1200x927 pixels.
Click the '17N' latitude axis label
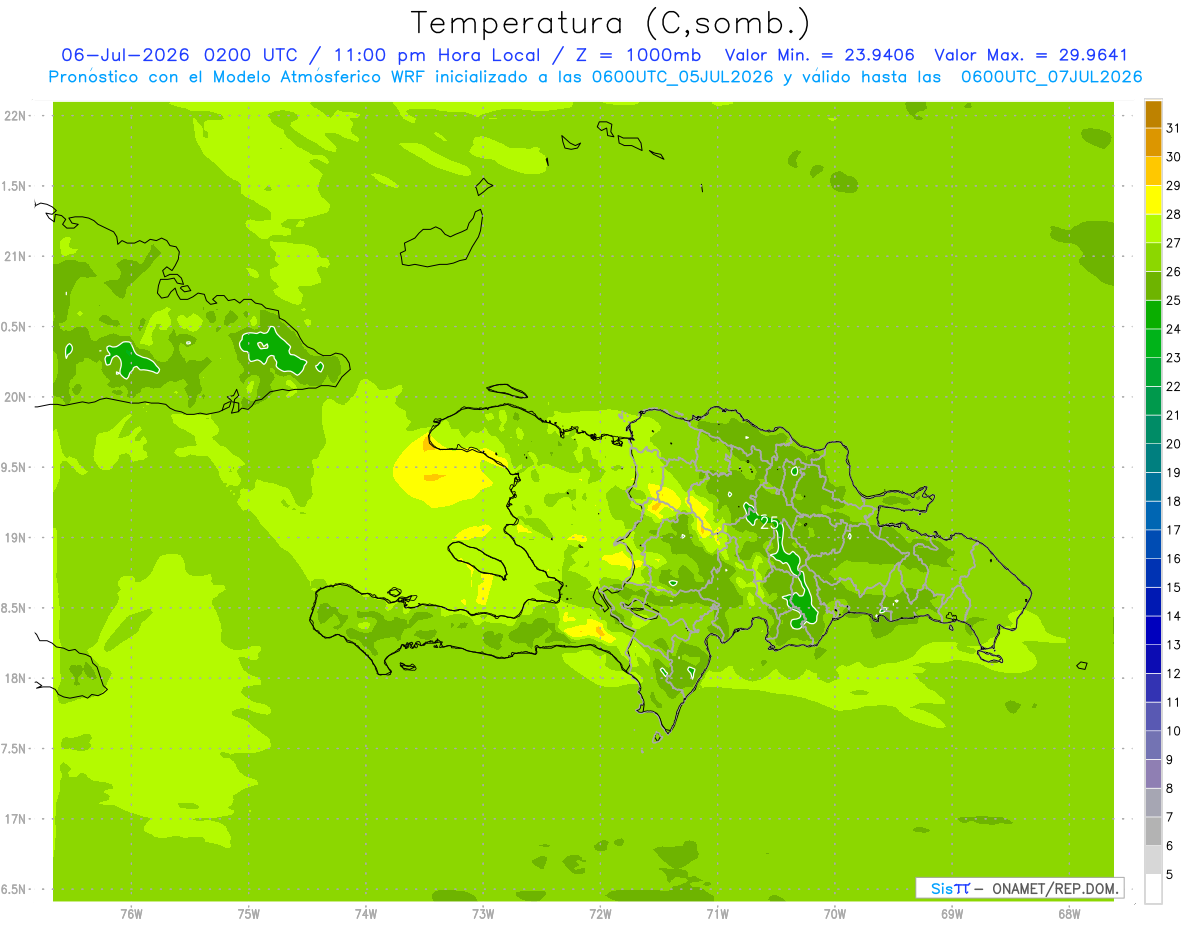(x=16, y=819)
